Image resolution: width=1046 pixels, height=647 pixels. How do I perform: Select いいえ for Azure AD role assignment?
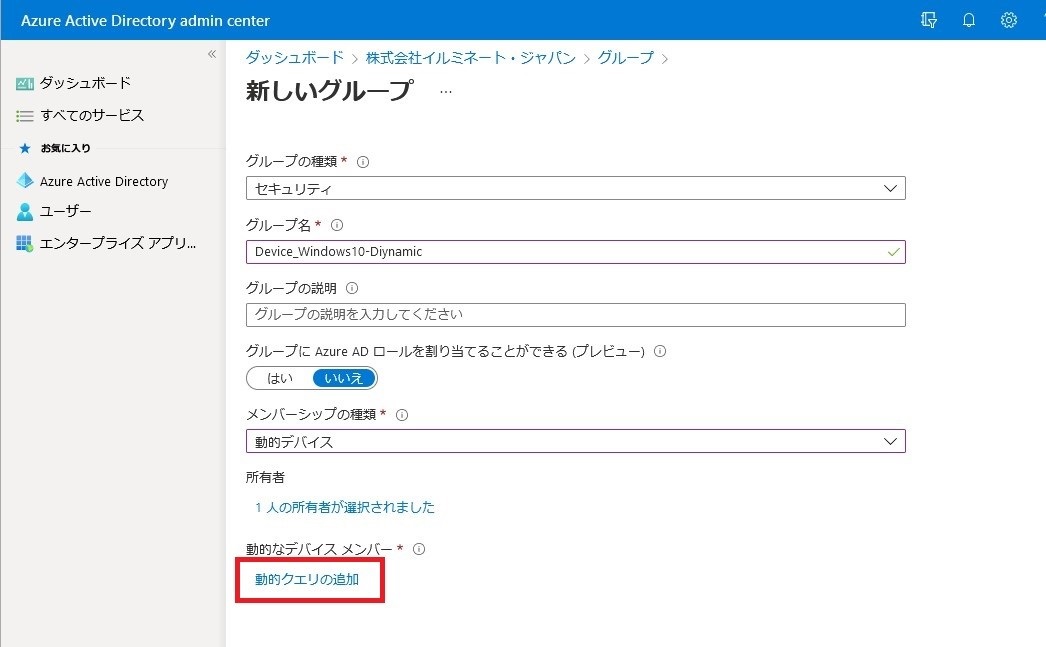pyautogui.click(x=344, y=378)
